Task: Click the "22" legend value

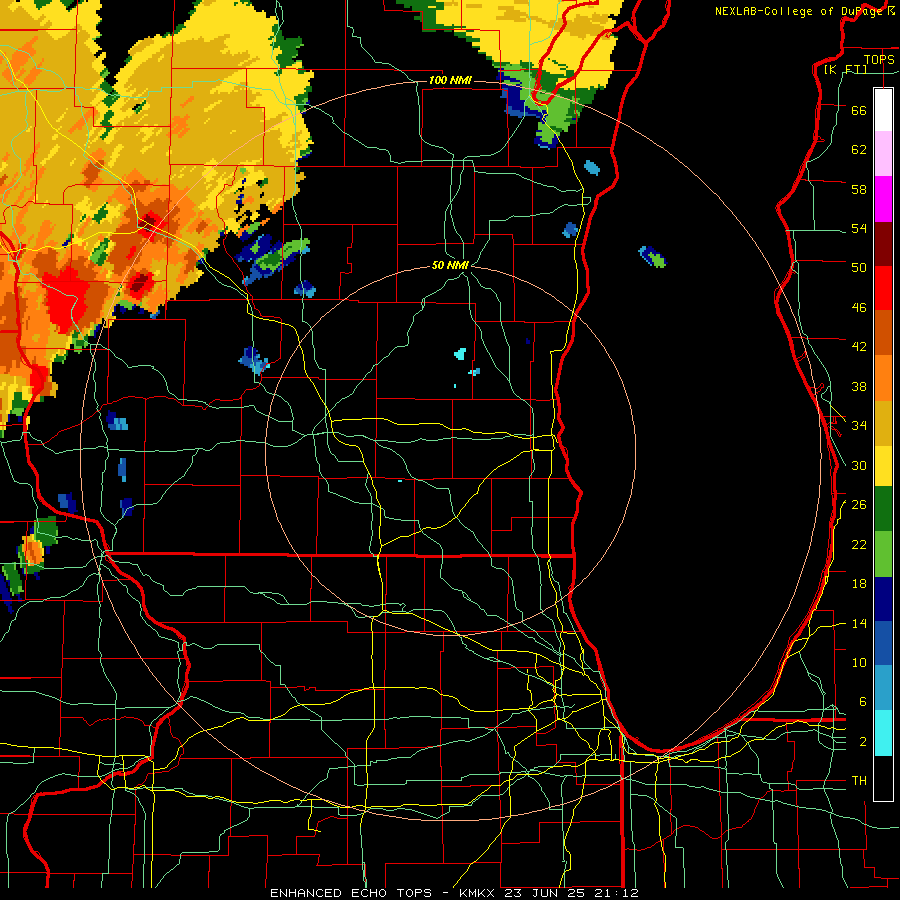Action: tap(859, 545)
